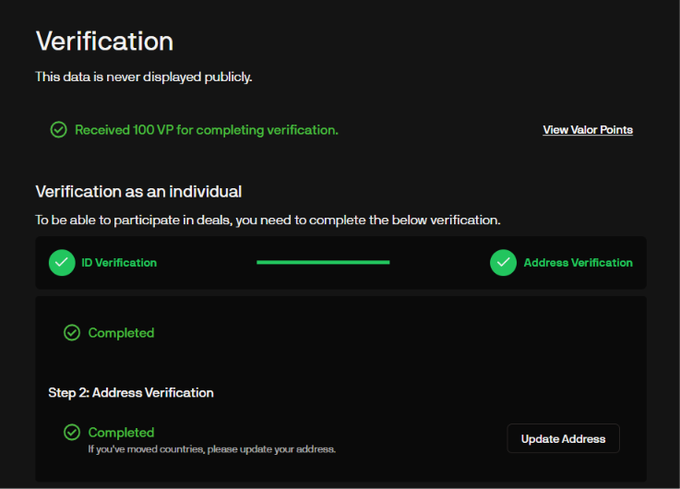Click the 'Completed' text under Step 2

(121, 432)
